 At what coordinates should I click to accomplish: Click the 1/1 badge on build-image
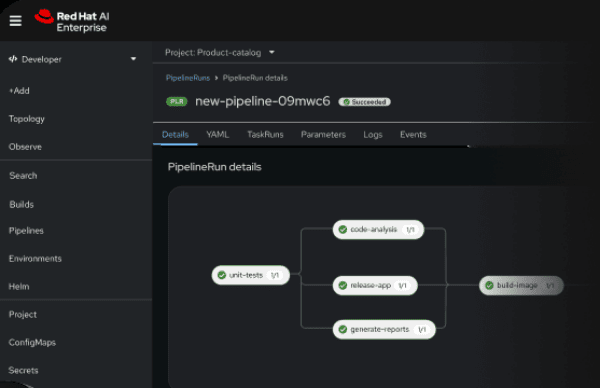tap(550, 285)
